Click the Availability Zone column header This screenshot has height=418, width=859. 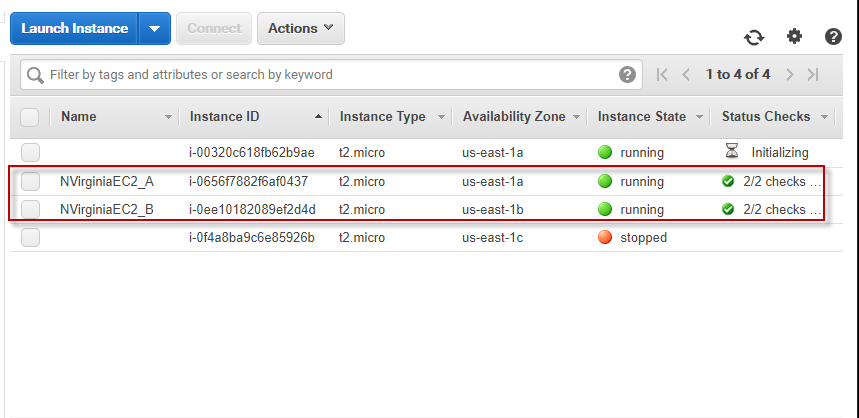click(513, 116)
